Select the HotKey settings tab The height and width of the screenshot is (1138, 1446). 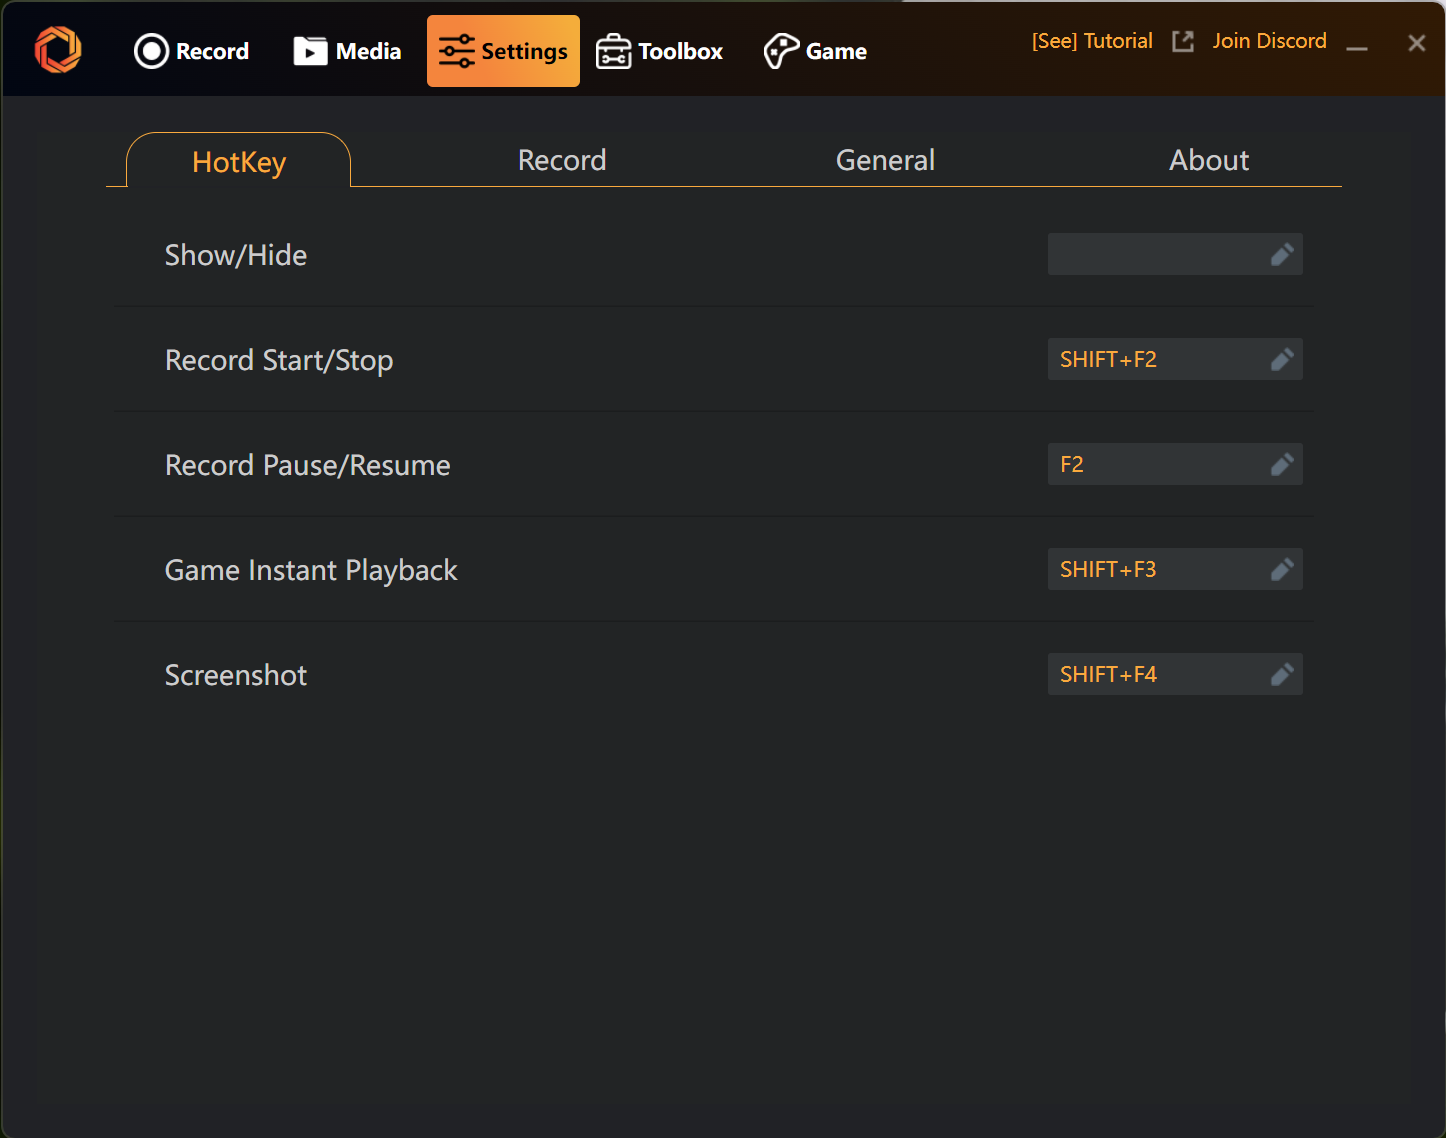(x=239, y=162)
